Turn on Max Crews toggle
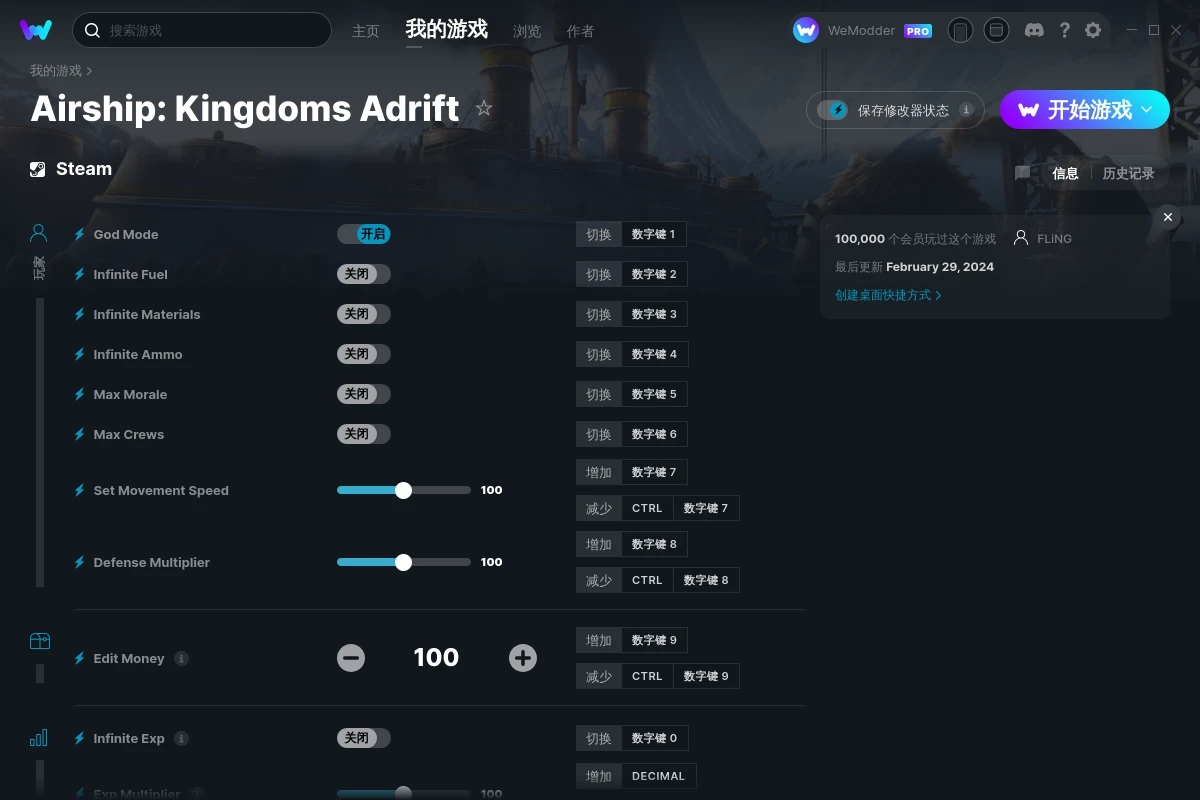Viewport: 1200px width, 800px height. pos(364,434)
